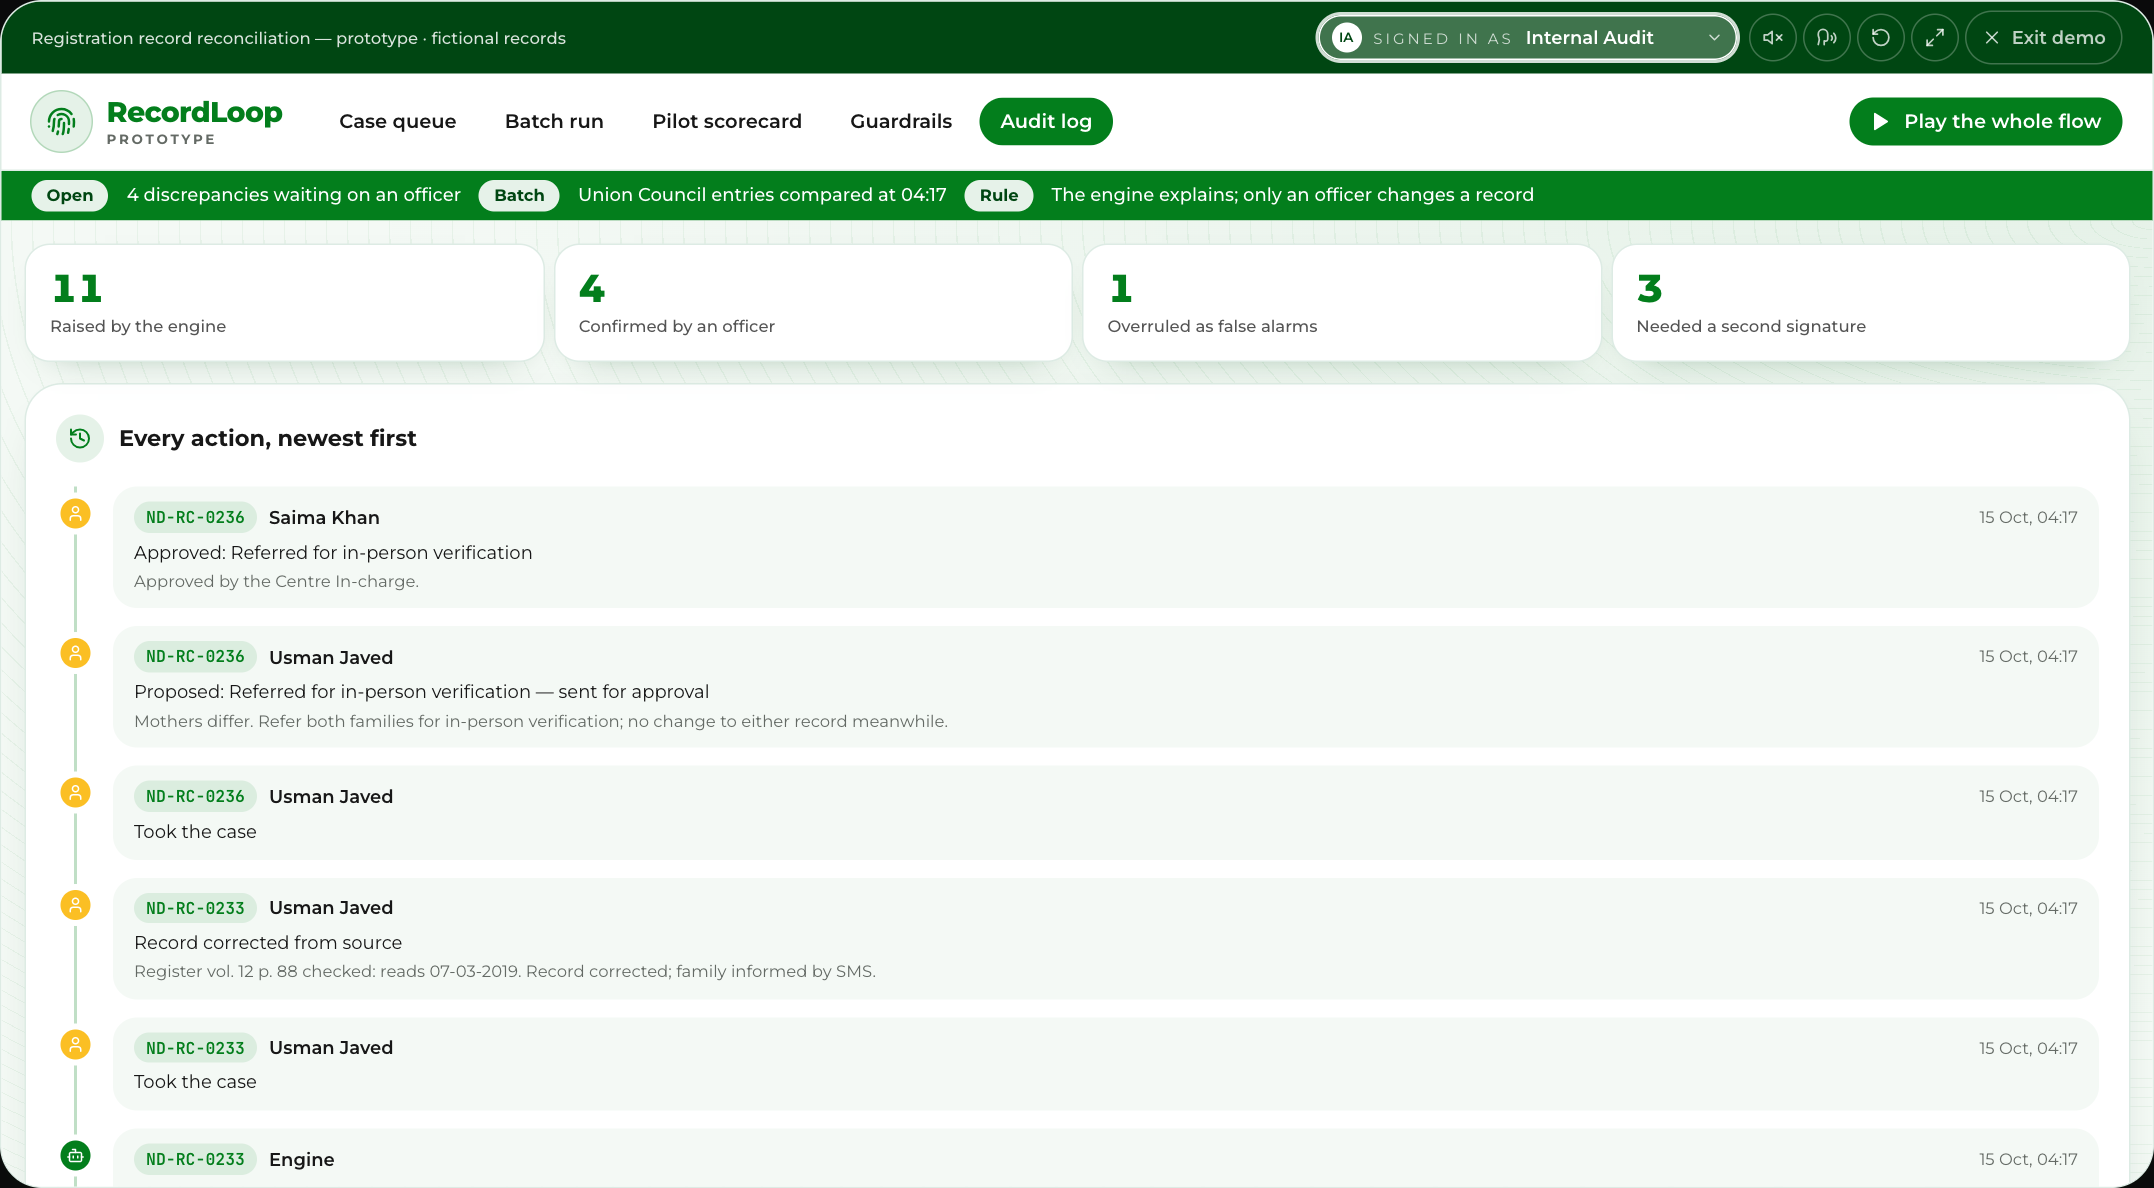
Task: Click 'Register vol. 12 p. 88 checked' note
Action: coord(505,971)
